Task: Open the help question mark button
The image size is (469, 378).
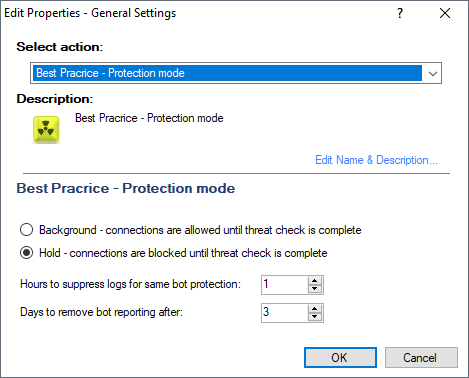Action: point(400,13)
